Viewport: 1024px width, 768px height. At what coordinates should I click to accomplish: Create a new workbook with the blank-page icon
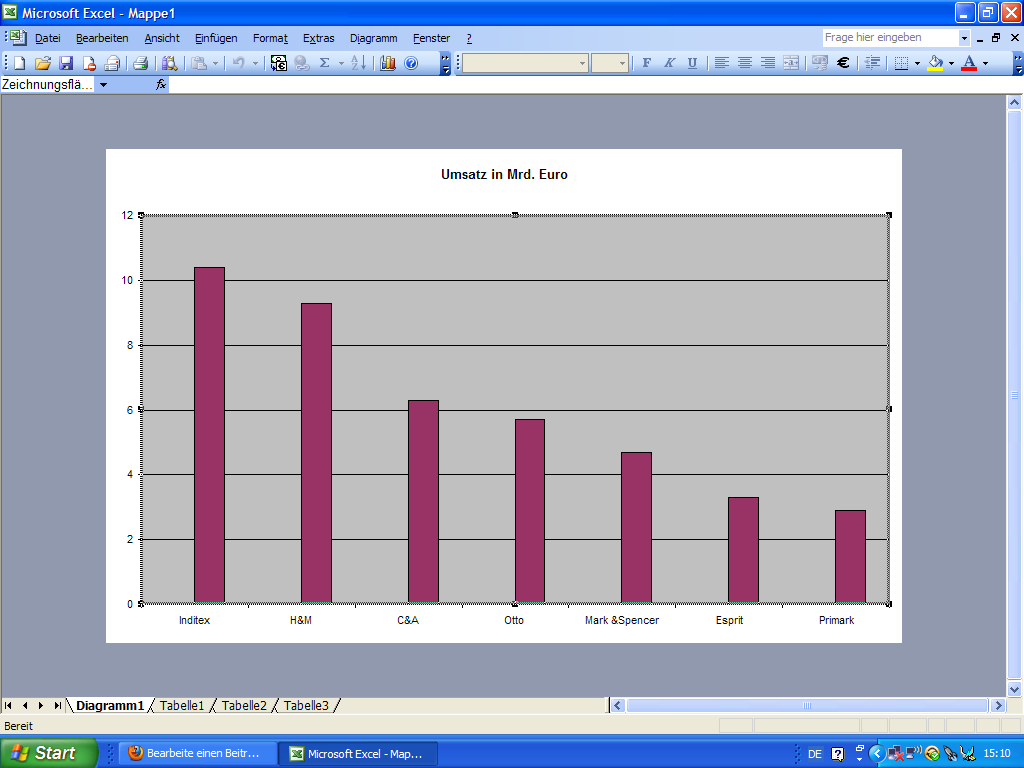tap(20, 63)
